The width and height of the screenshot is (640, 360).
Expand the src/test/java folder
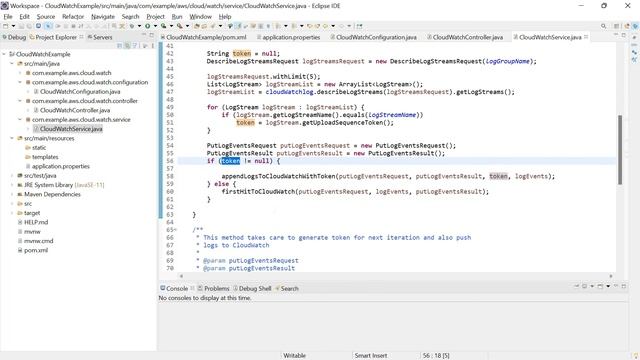point(12,176)
